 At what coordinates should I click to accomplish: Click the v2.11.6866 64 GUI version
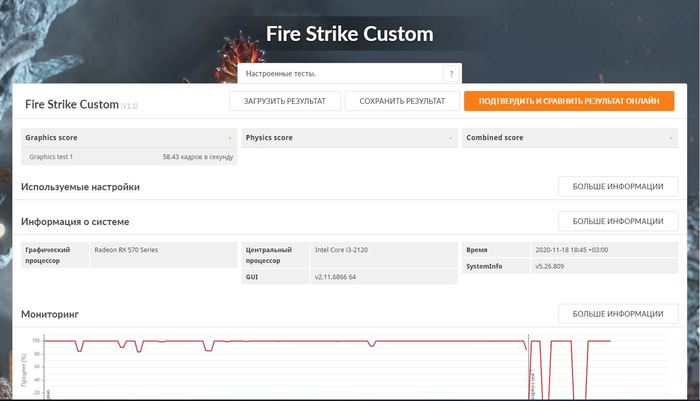coord(335,277)
